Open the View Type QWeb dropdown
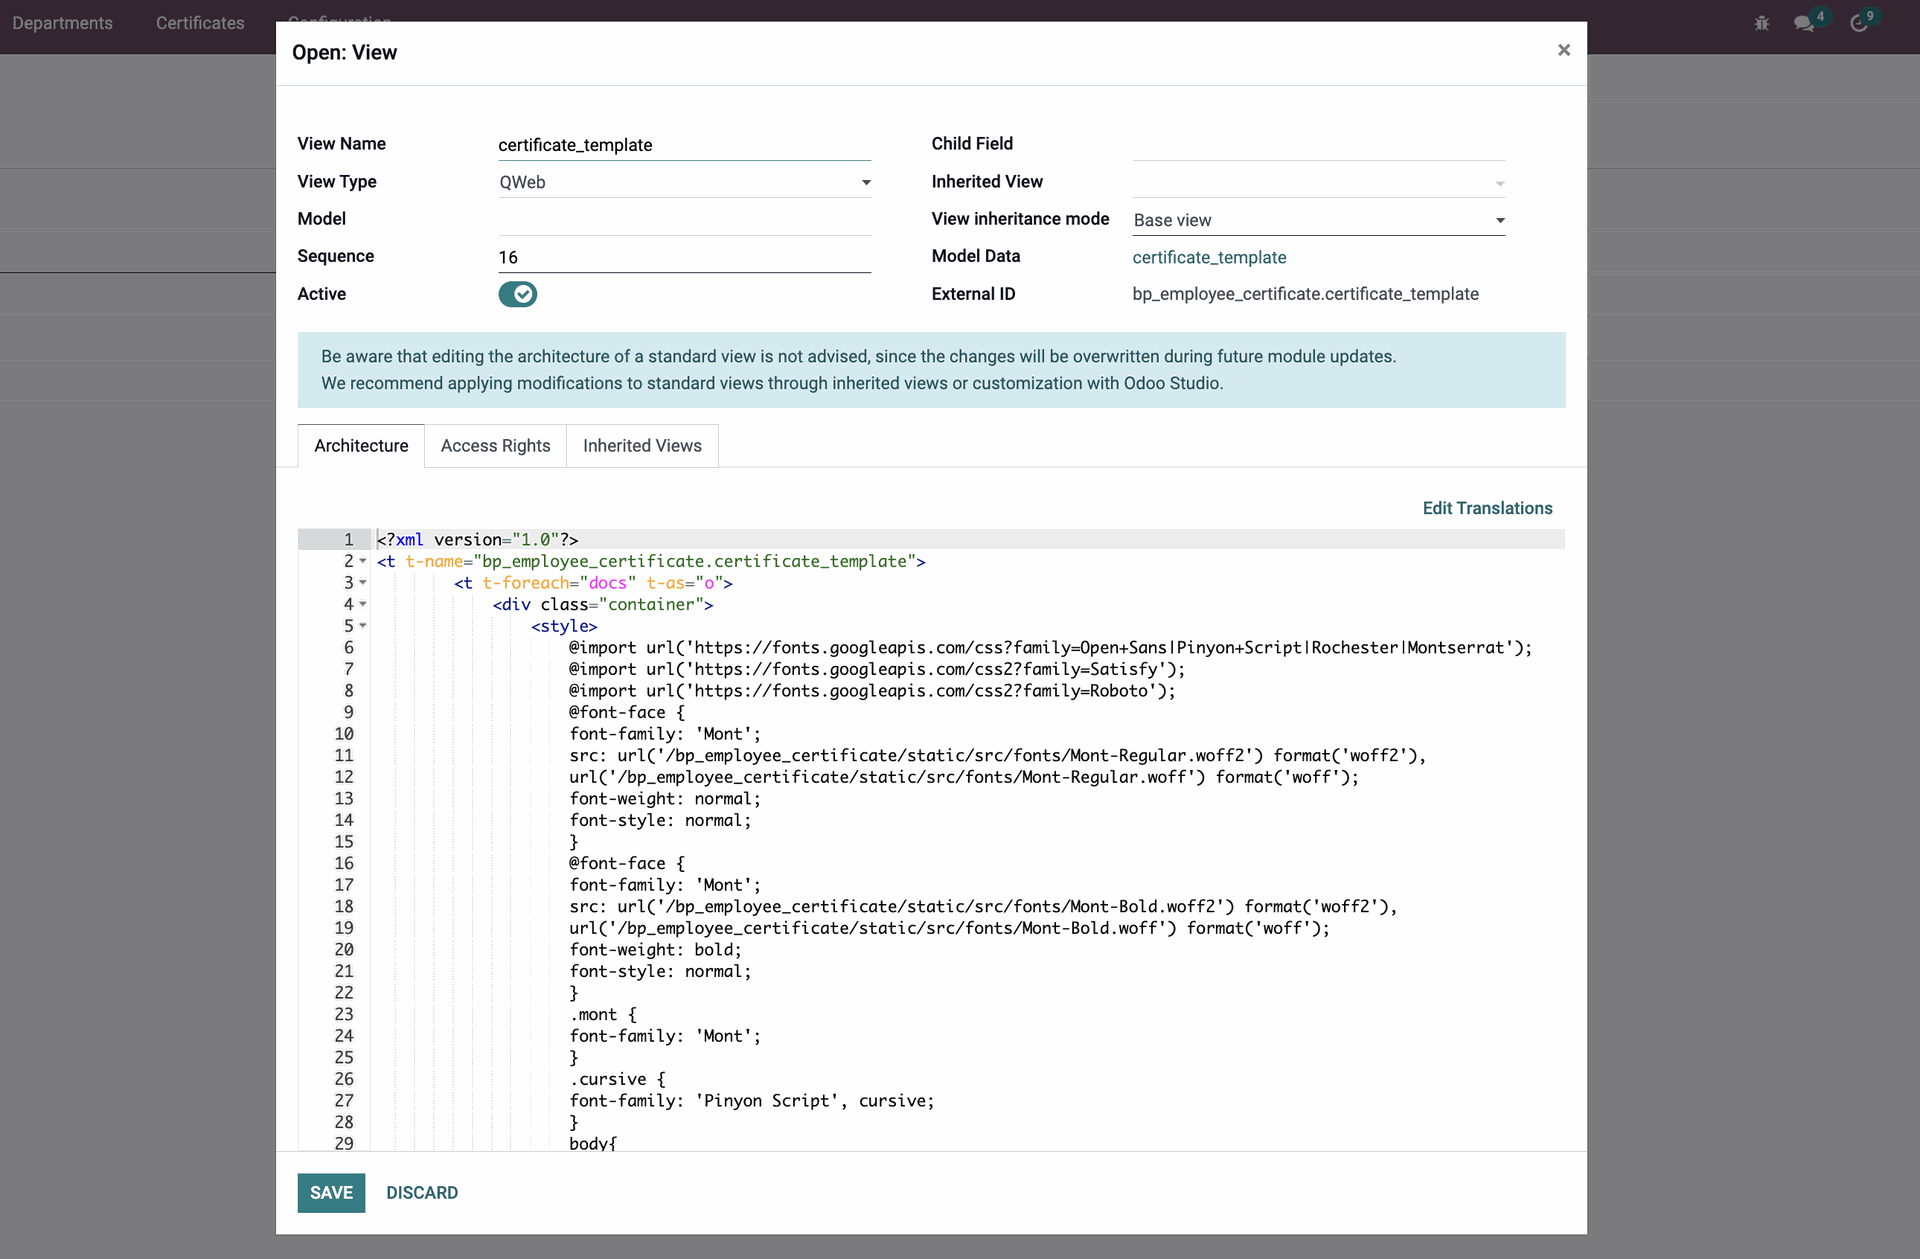Image resolution: width=1920 pixels, height=1259 pixels. click(684, 182)
